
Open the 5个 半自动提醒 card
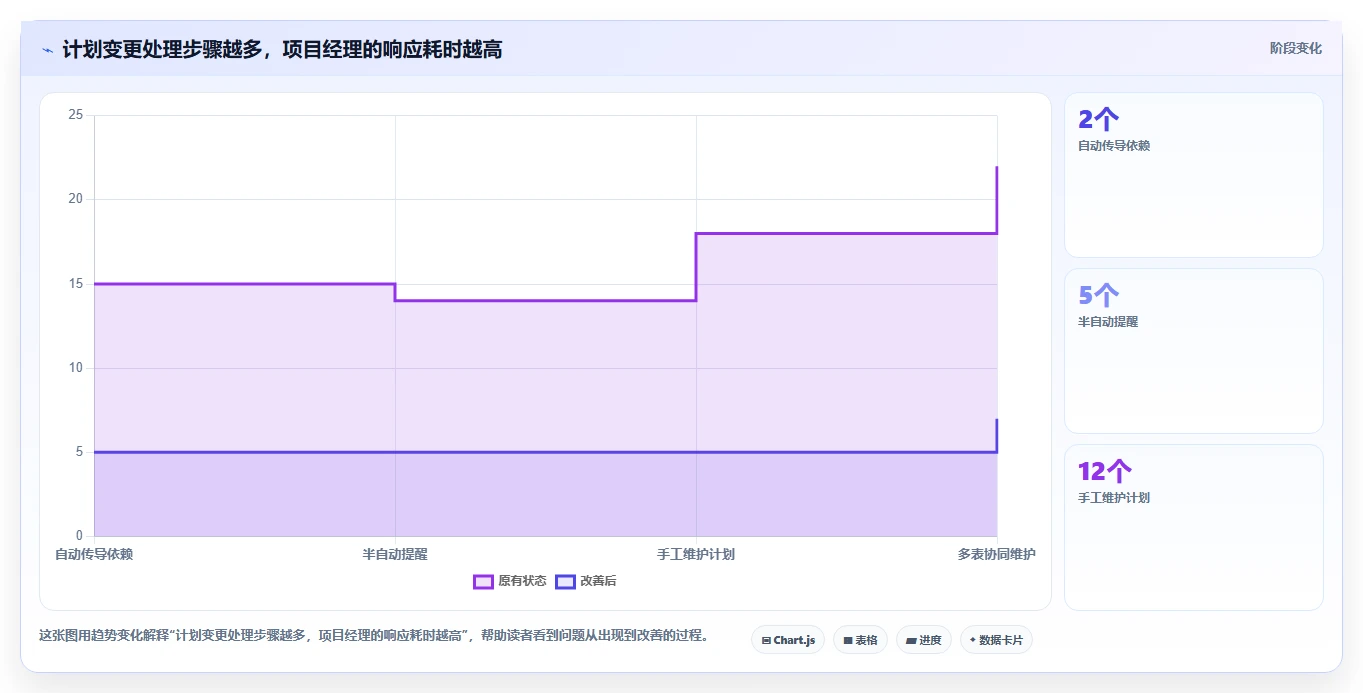point(1194,351)
